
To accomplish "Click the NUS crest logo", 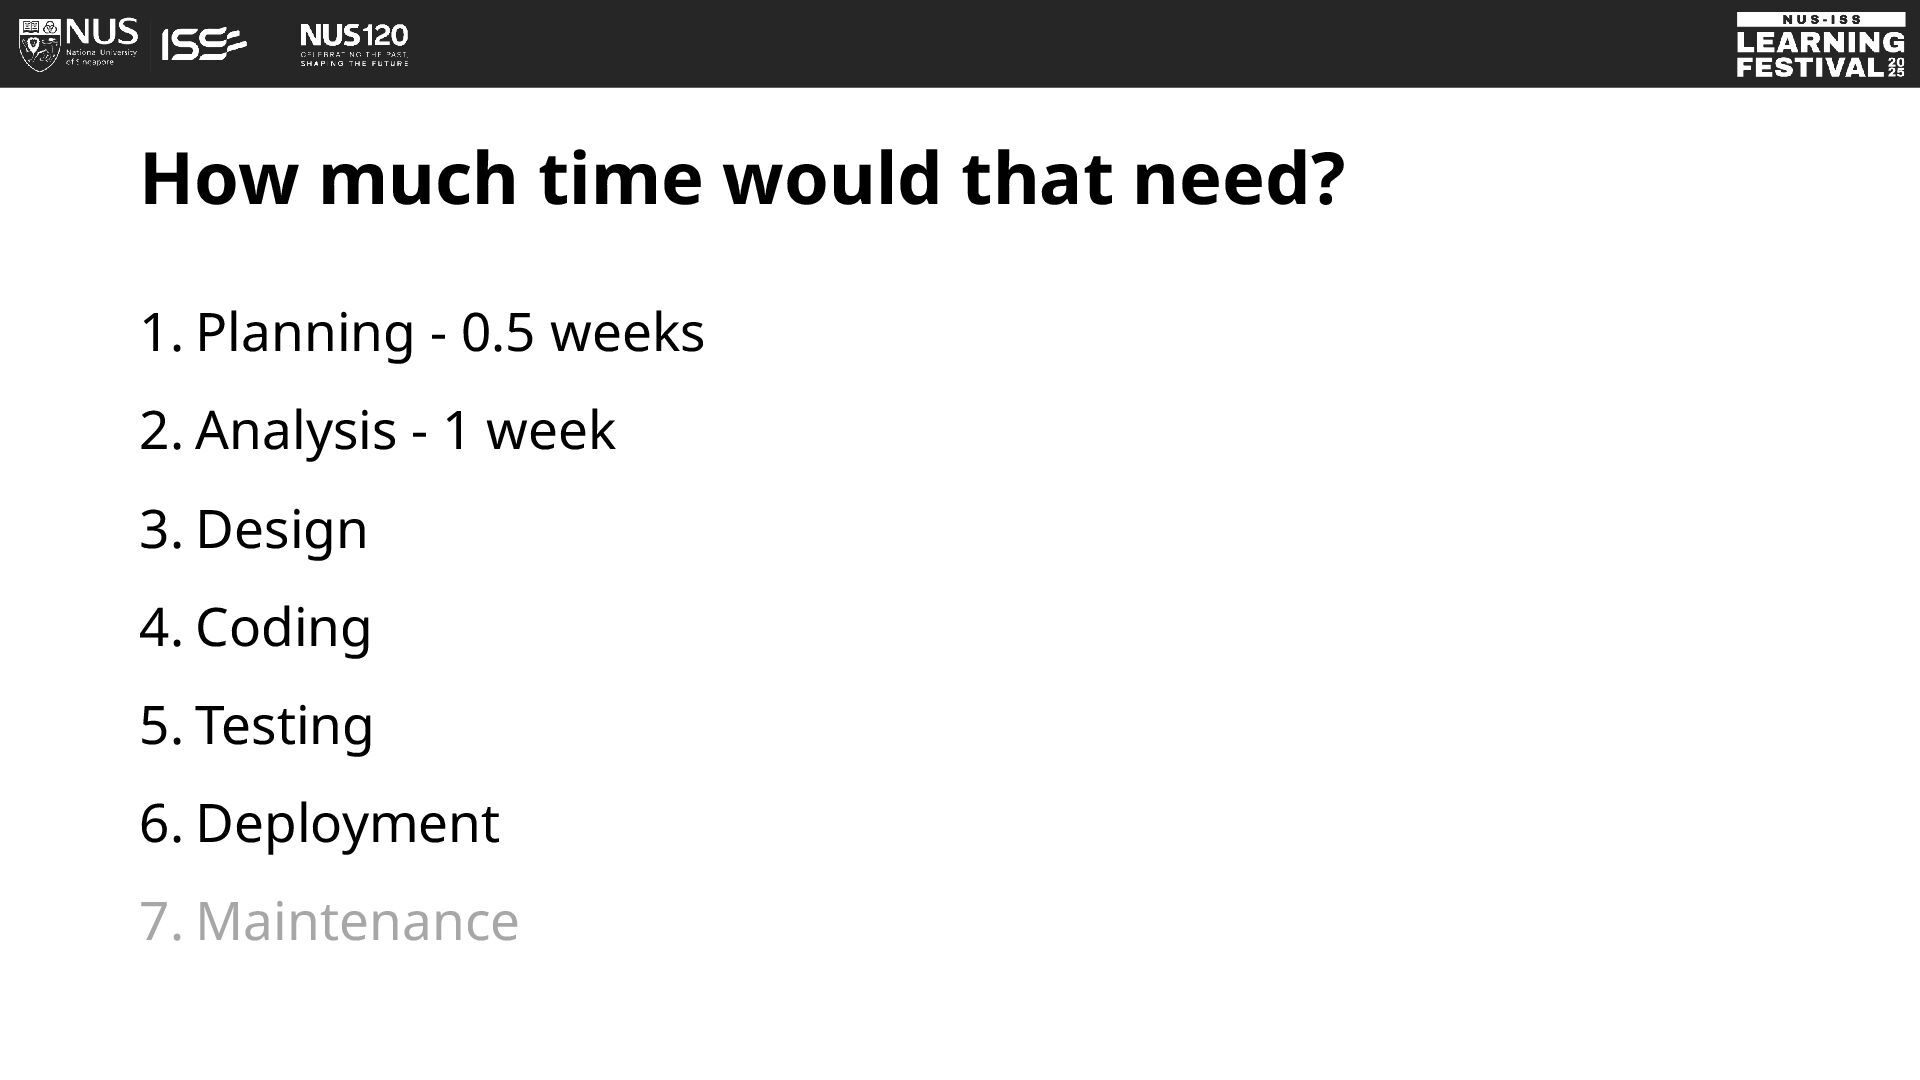I will [x=40, y=45].
